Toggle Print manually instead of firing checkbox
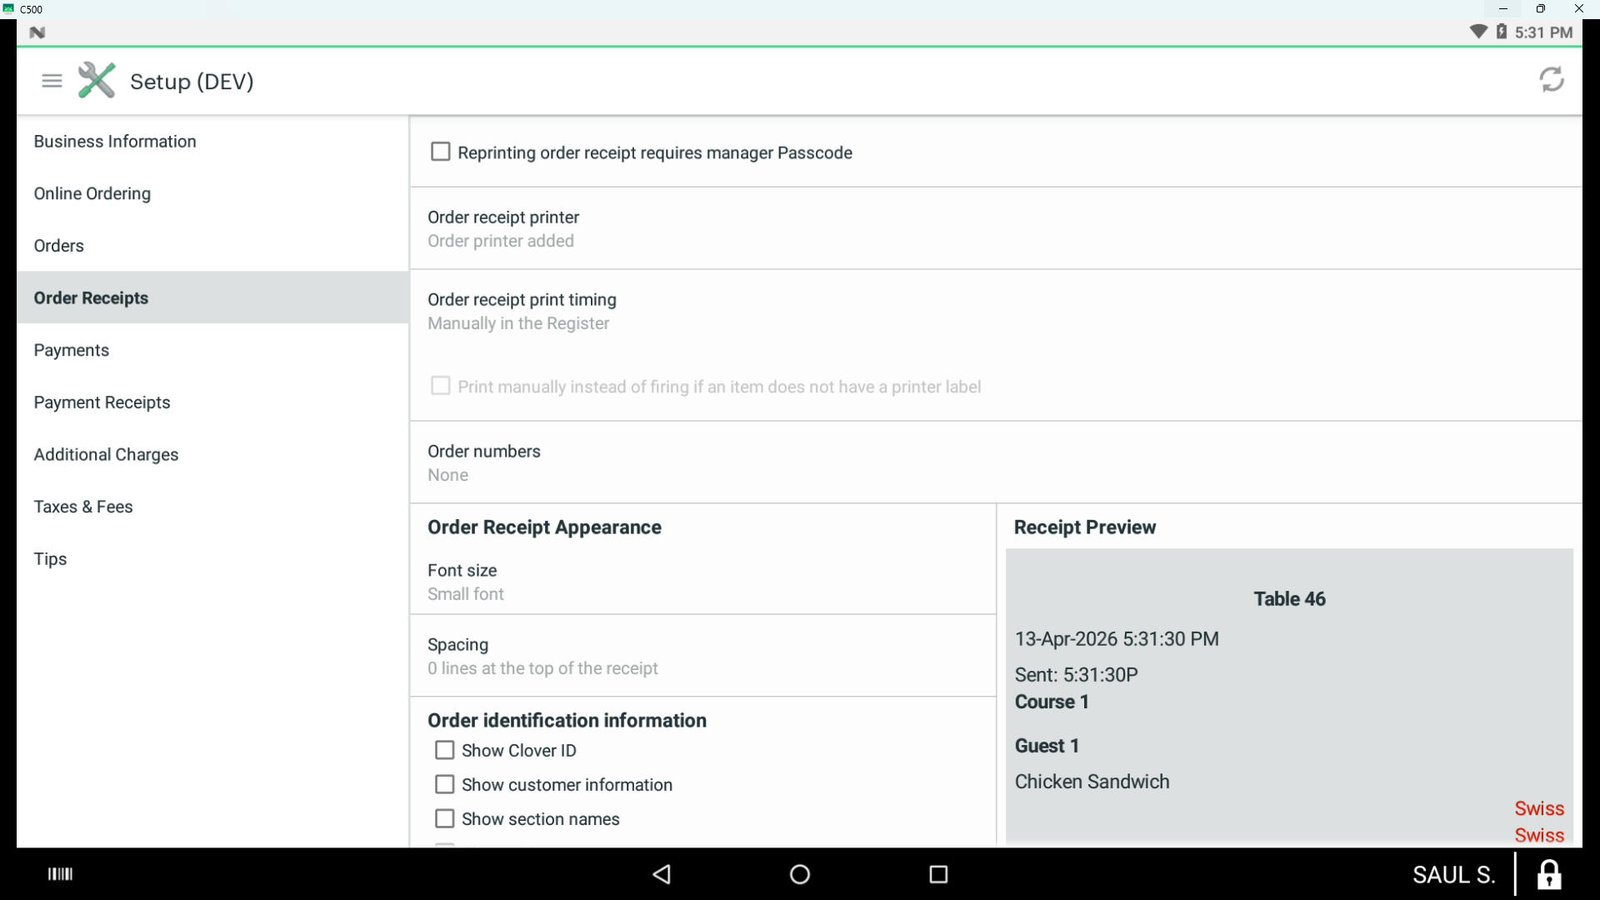The image size is (1600, 900). coord(440,386)
